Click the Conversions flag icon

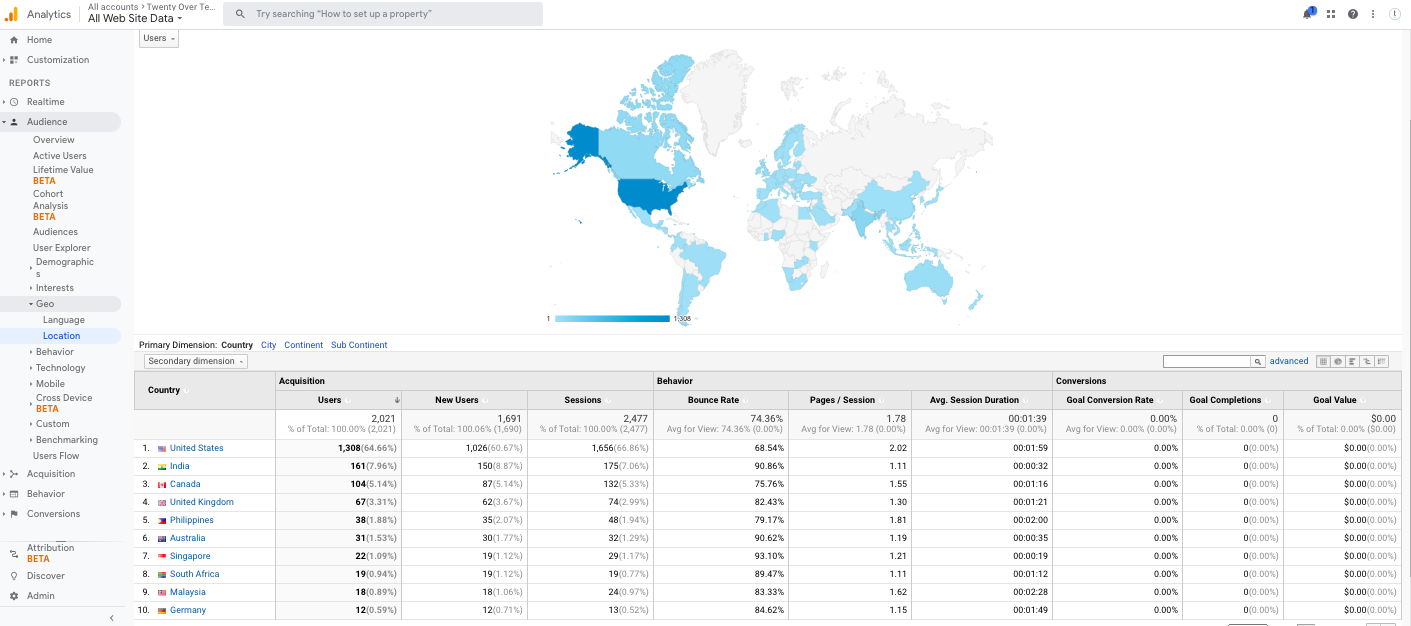(x=14, y=514)
